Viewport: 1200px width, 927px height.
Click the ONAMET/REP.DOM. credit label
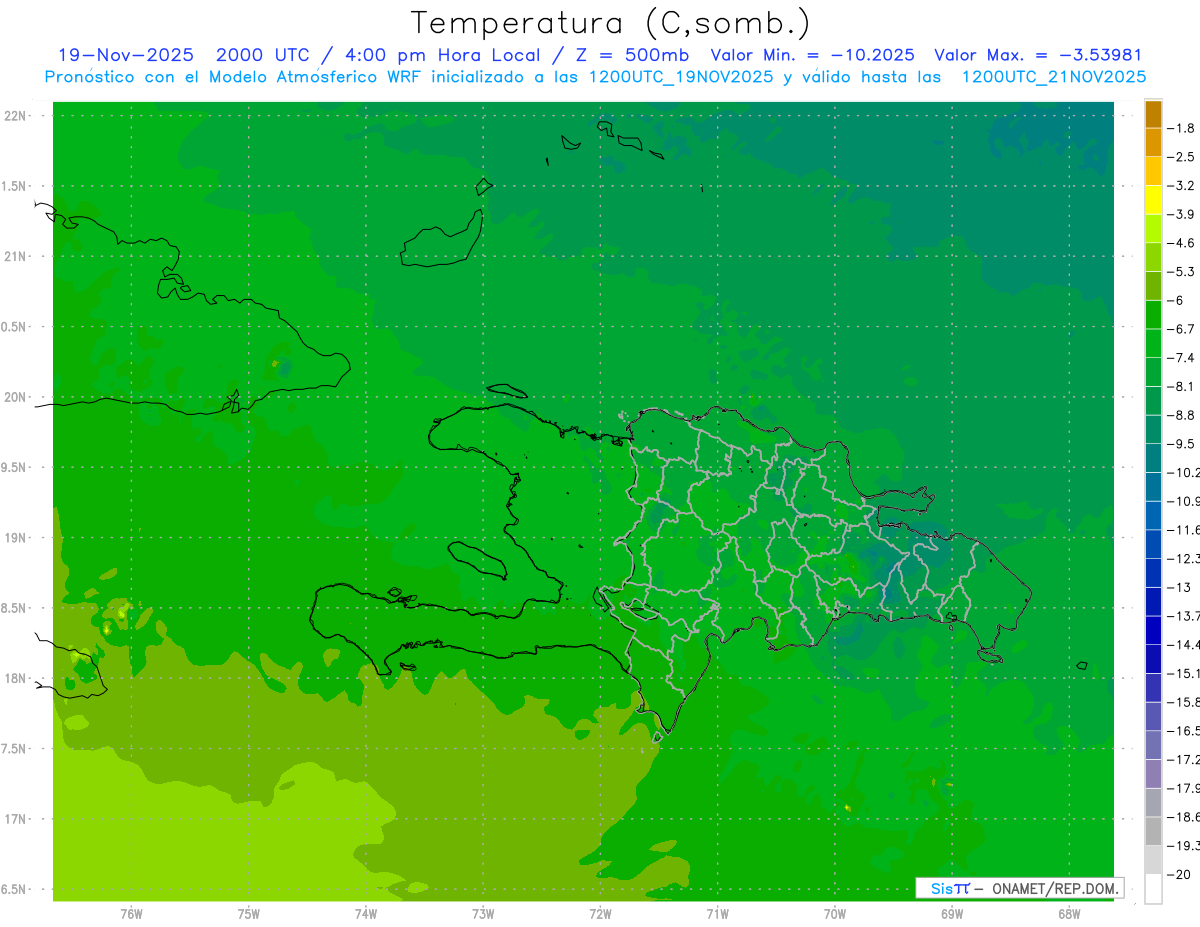(x=1054, y=888)
